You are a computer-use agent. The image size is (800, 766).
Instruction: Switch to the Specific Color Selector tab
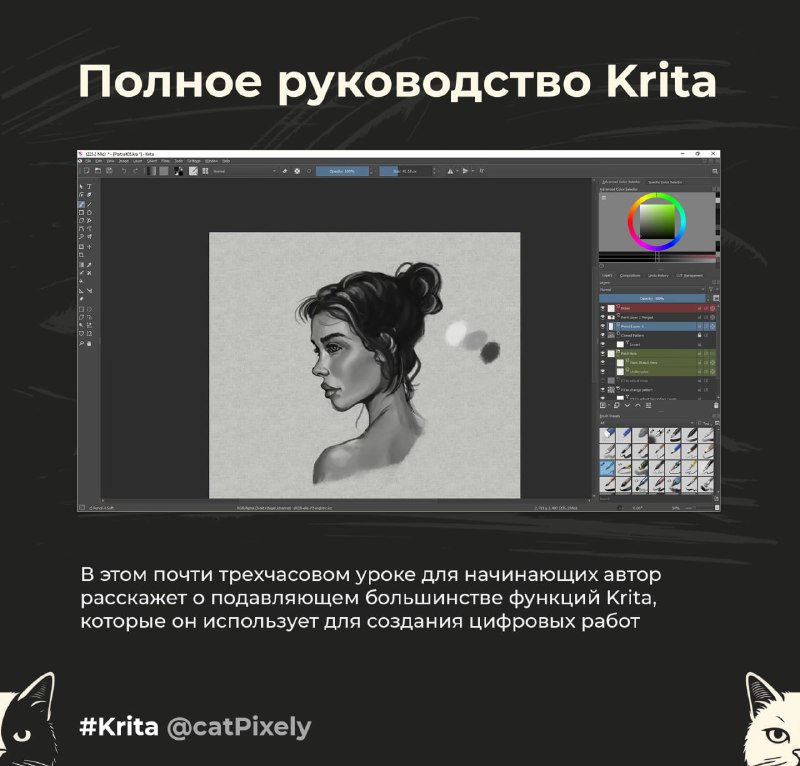665,182
